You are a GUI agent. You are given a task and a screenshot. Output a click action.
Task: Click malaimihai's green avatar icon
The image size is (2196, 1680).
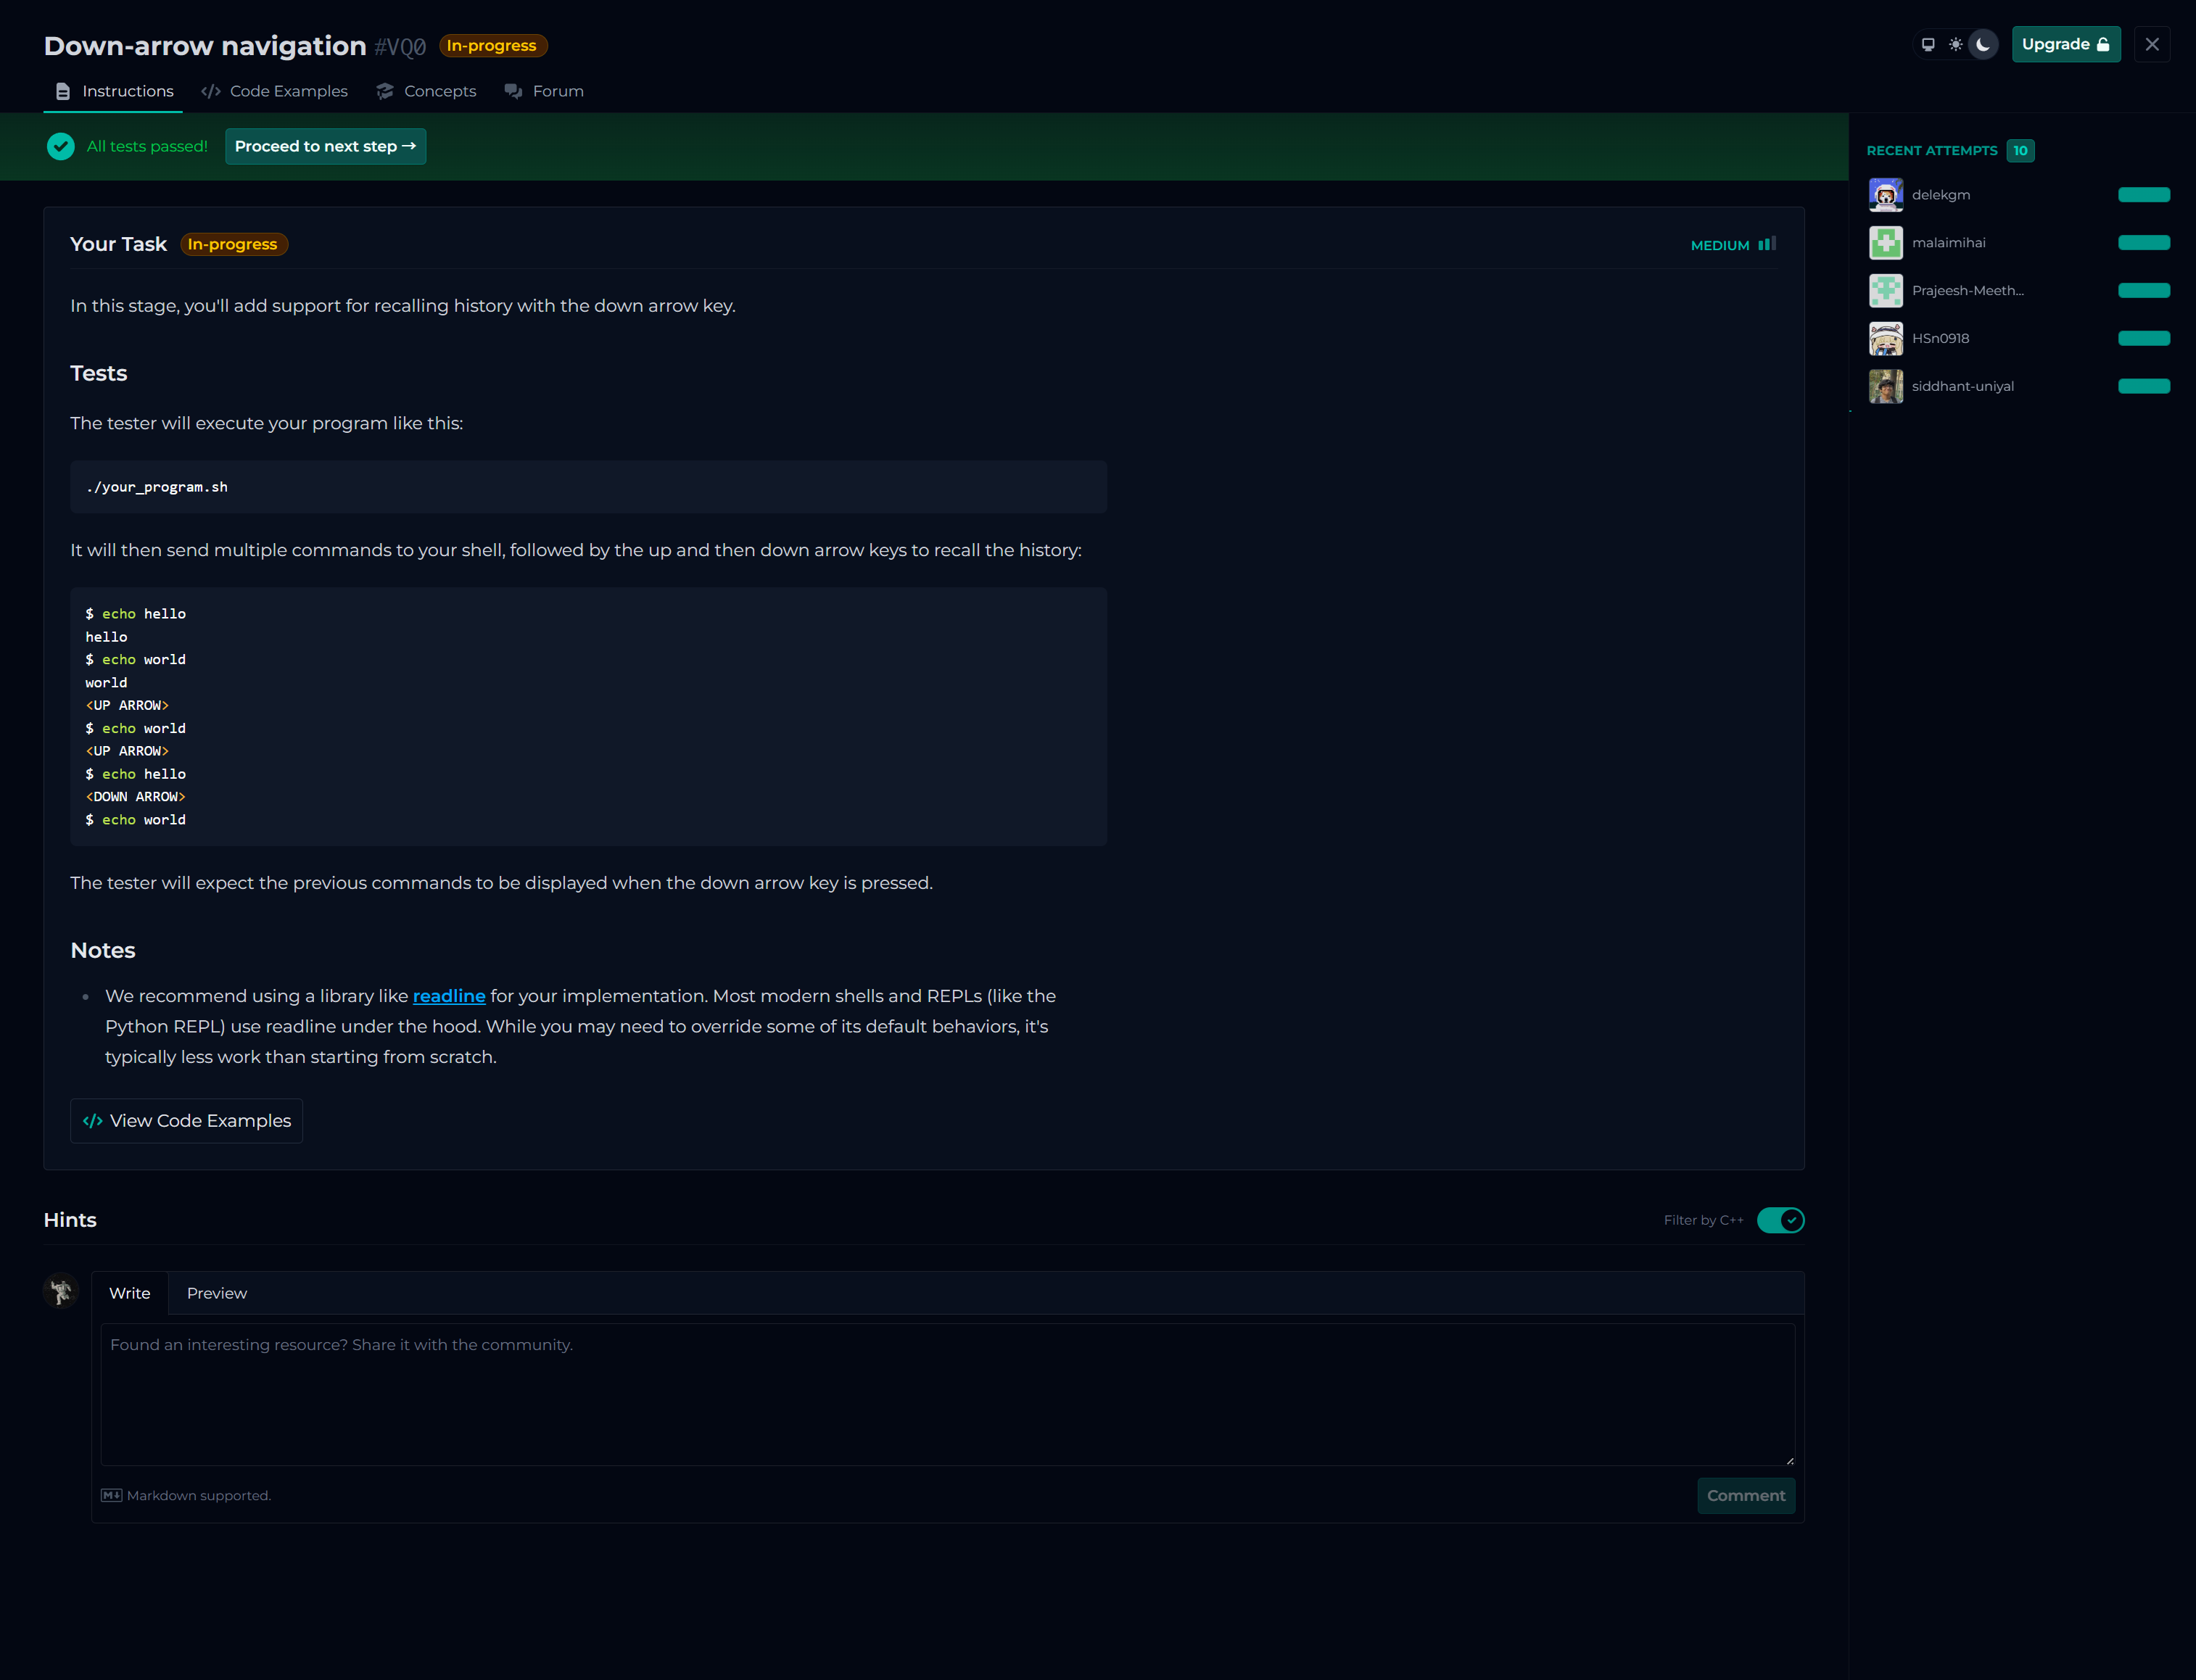pos(1886,243)
